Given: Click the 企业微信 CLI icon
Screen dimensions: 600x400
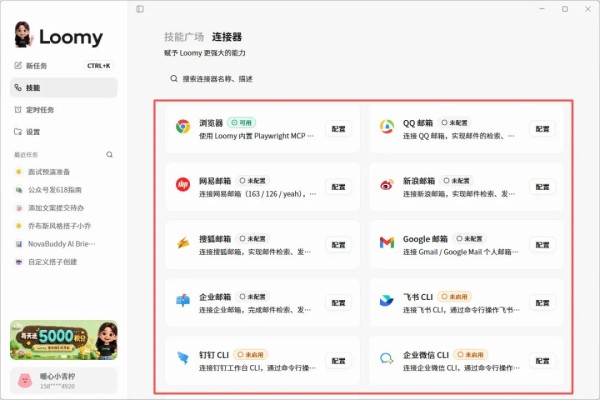Looking at the screenshot, I should 387,359.
